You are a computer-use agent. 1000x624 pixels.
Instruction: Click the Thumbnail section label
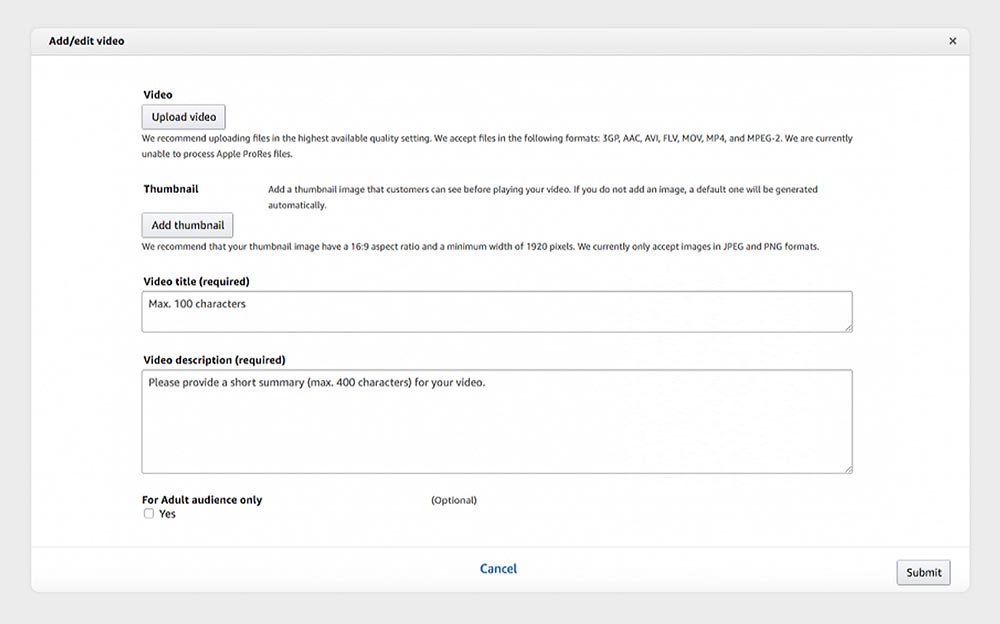pos(171,189)
